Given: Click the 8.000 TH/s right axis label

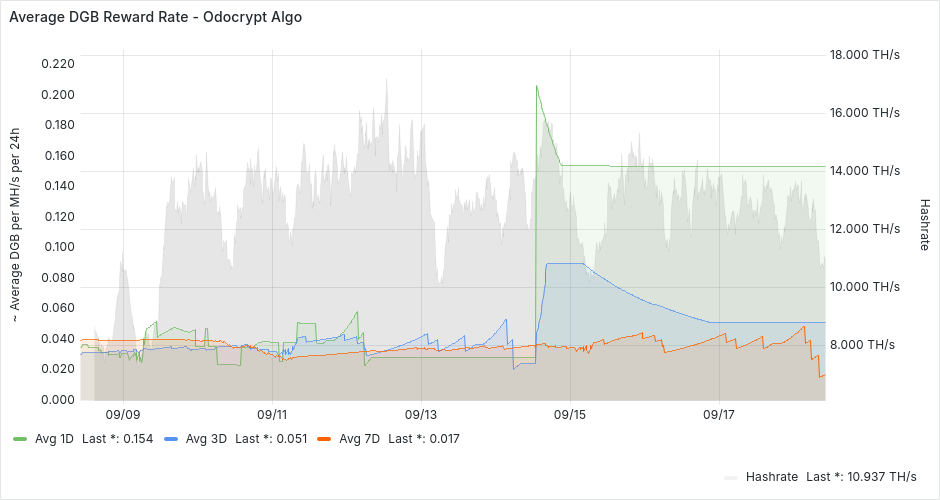Looking at the screenshot, I should pos(862,345).
